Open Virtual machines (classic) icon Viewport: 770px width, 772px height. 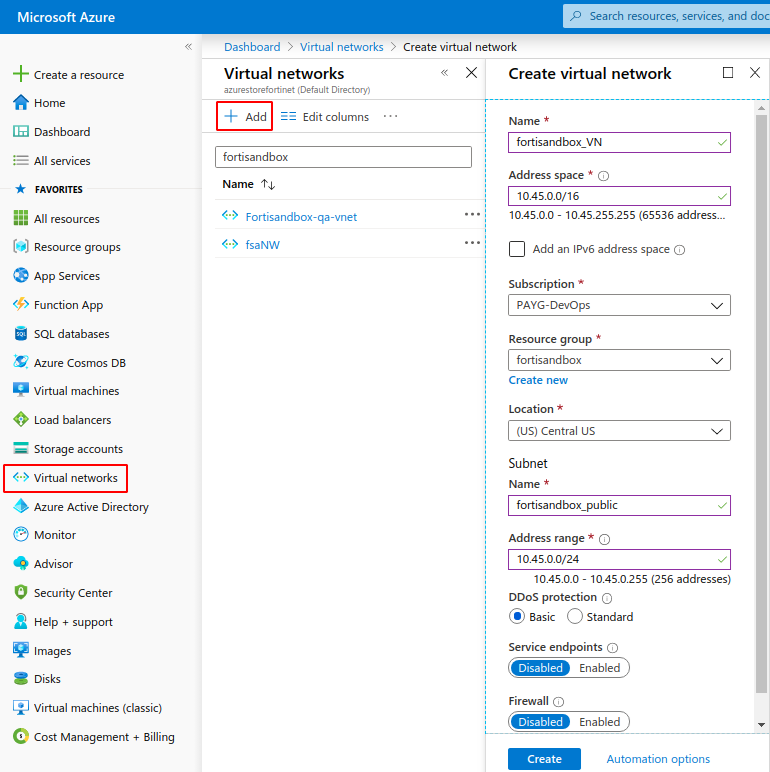pos(21,708)
